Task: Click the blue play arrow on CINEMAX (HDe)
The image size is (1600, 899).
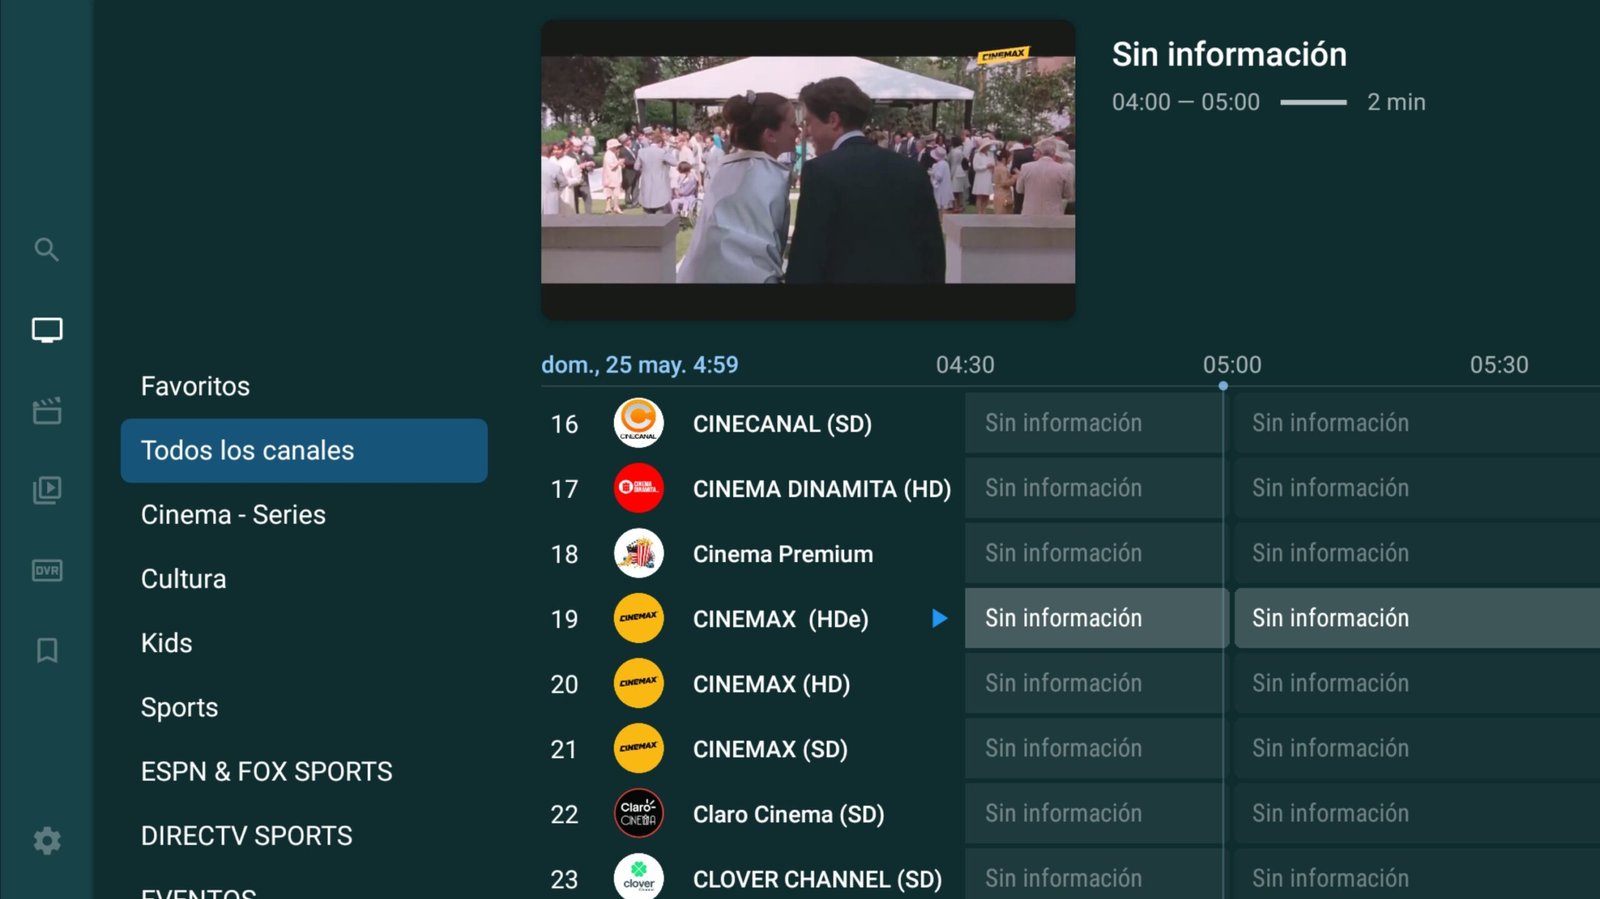Action: (939, 618)
